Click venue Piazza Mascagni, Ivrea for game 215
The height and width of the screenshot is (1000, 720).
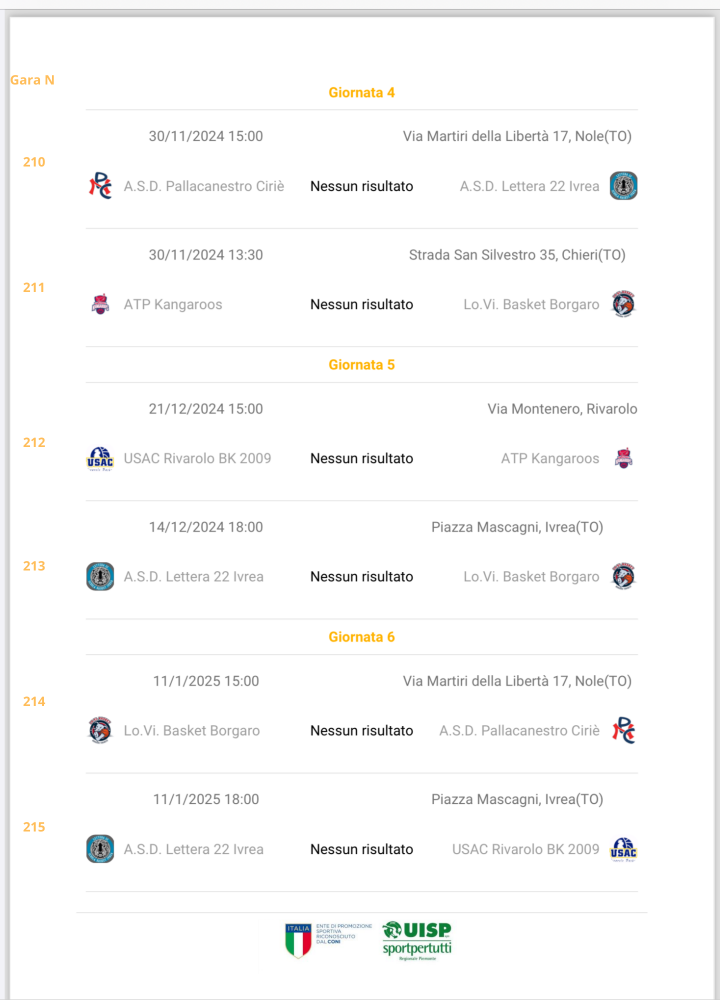point(517,800)
